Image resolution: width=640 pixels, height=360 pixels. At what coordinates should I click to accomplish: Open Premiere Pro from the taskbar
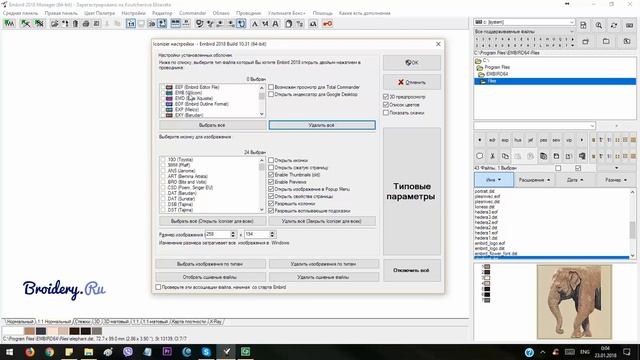coord(167,352)
